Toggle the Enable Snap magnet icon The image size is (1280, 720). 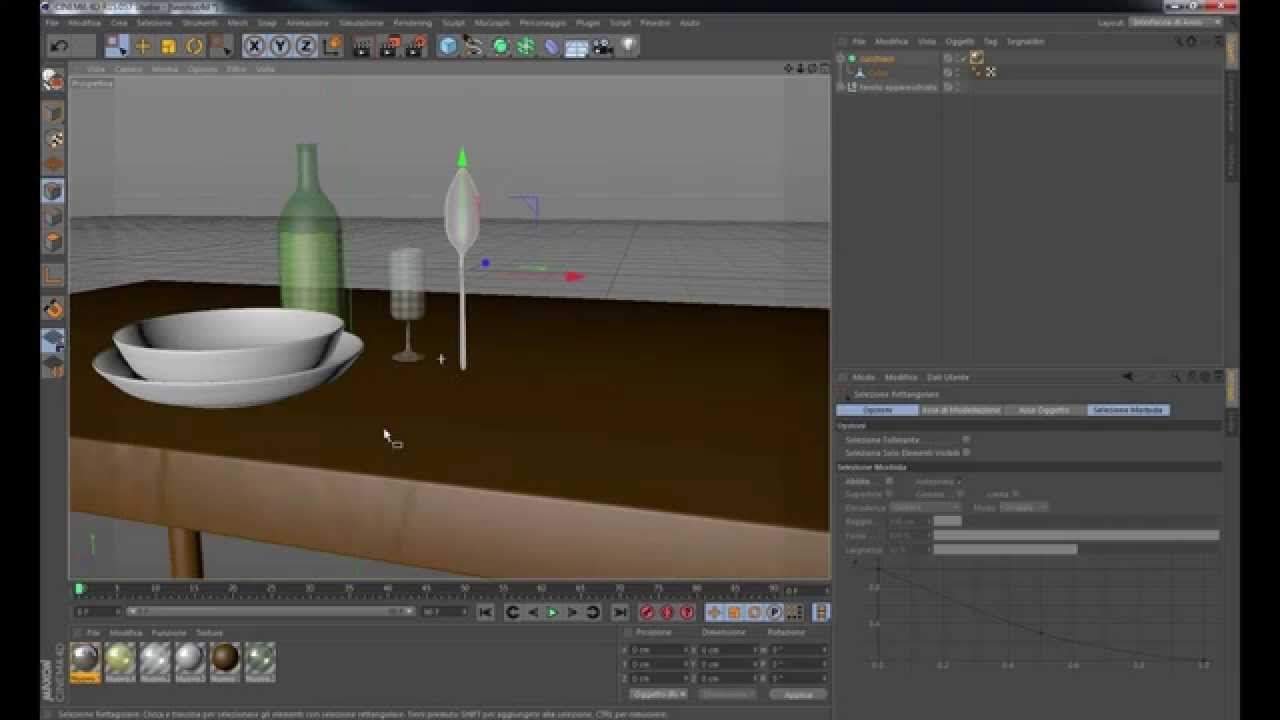click(53, 309)
